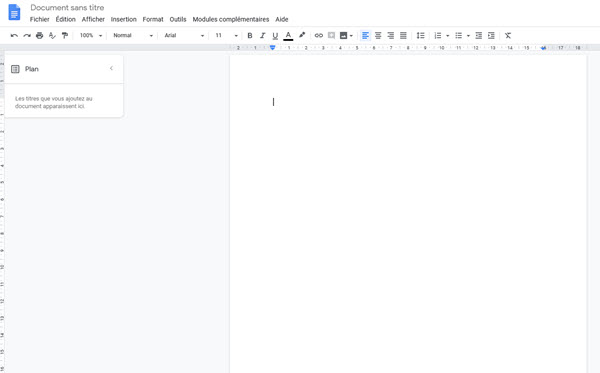This screenshot has height=373, width=600.
Task: Open the Fichier menu
Action: tap(39, 19)
